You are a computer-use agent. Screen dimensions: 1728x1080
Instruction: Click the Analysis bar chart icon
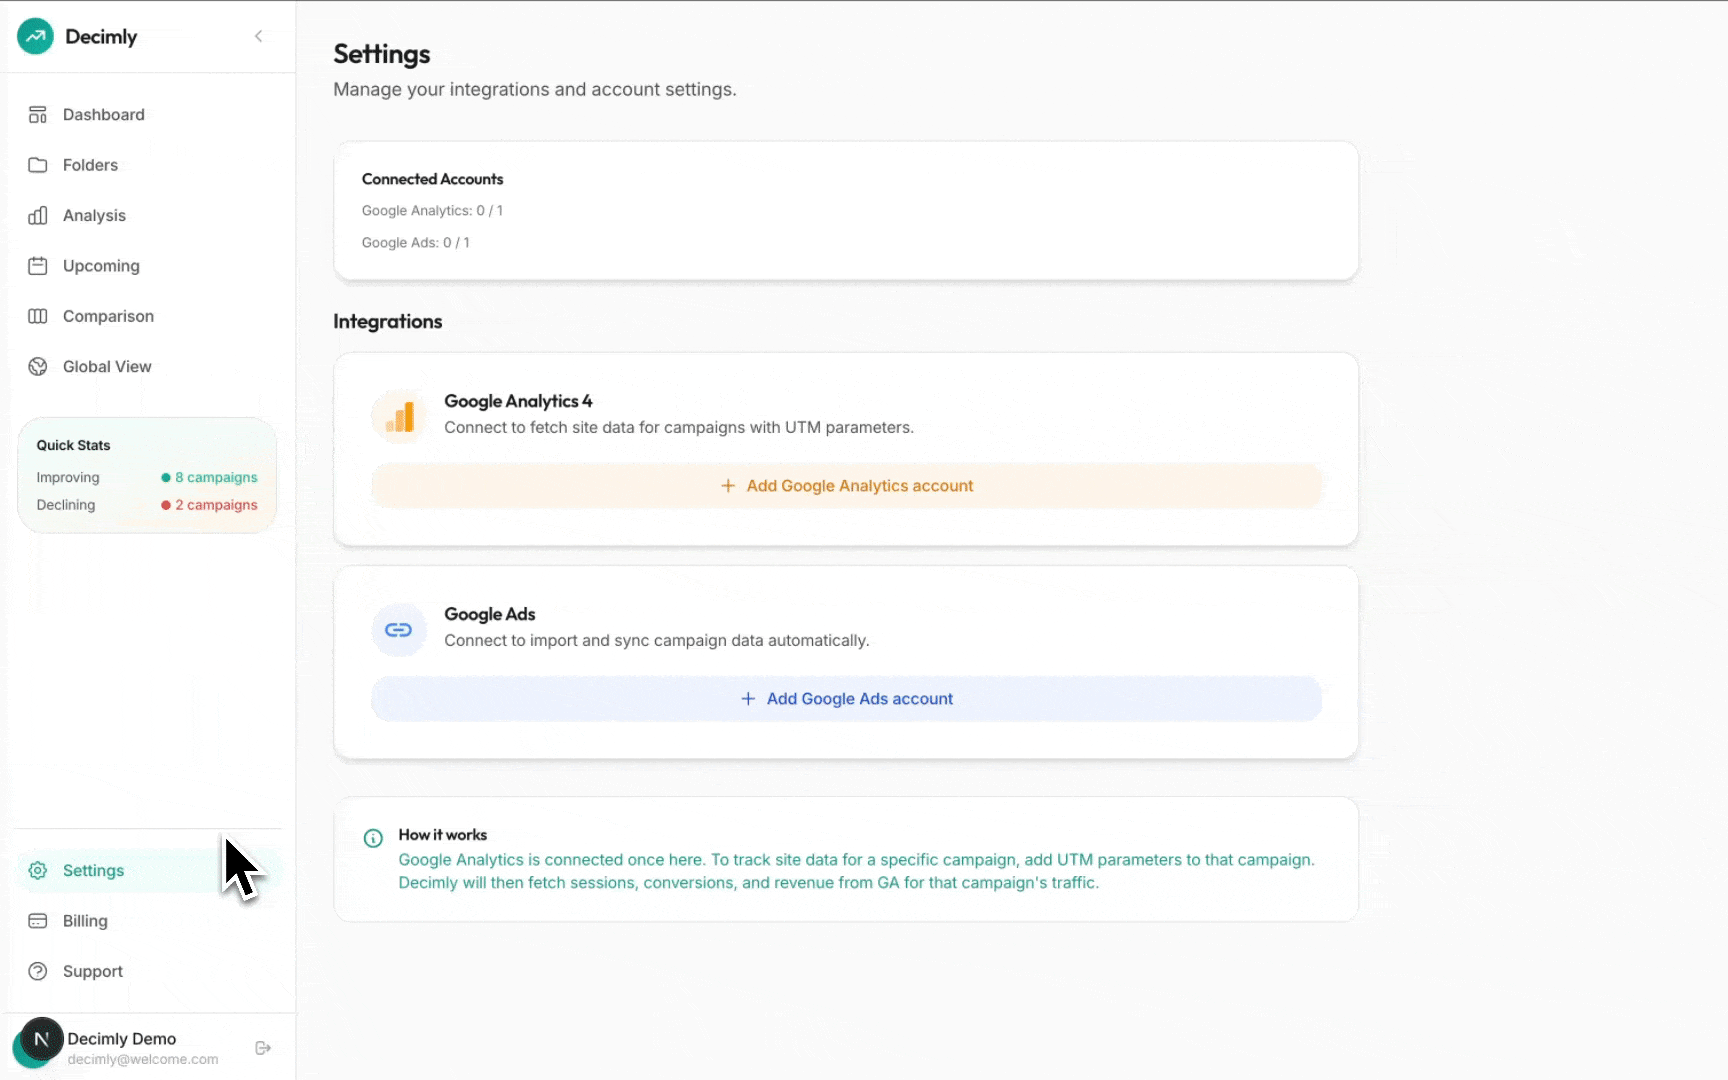pyautogui.click(x=38, y=216)
